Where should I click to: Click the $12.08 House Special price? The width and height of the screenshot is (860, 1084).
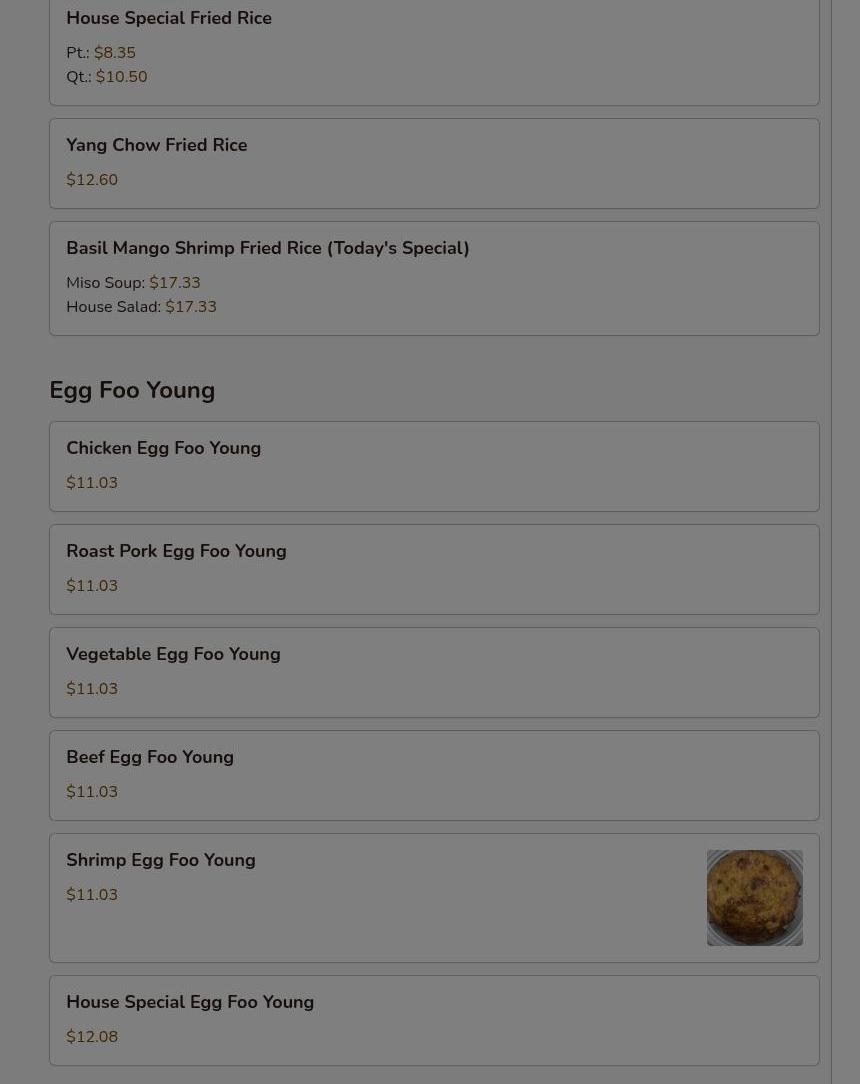point(92,1037)
